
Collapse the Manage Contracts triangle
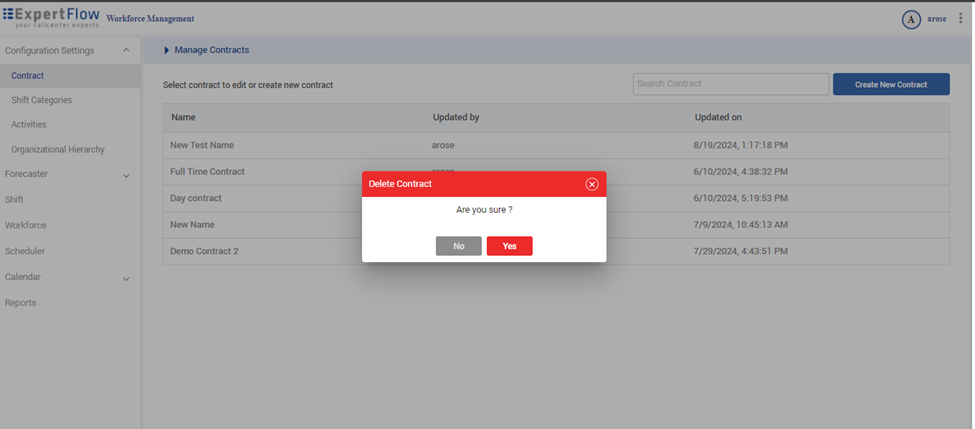coord(167,50)
